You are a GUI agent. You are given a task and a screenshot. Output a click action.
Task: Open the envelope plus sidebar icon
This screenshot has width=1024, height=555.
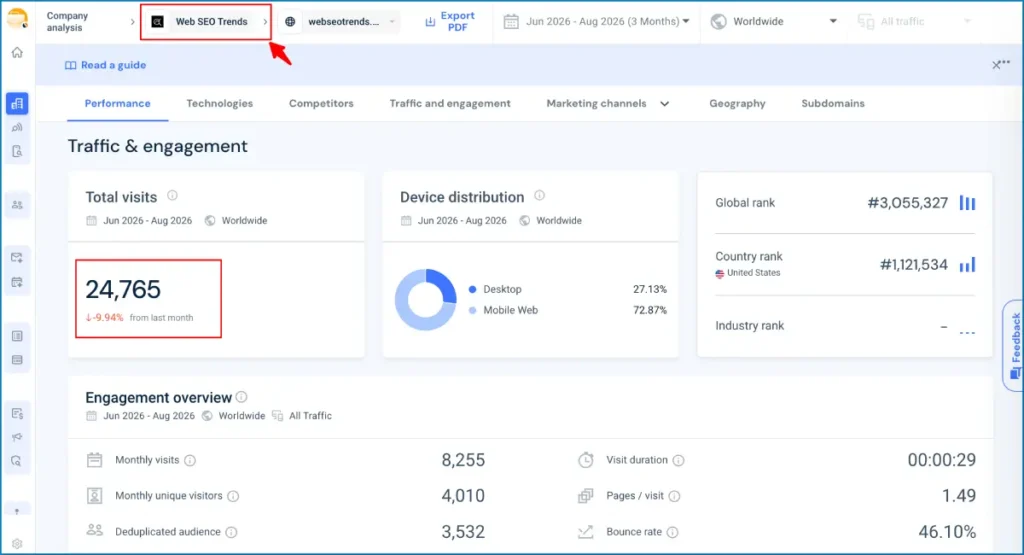point(17,257)
